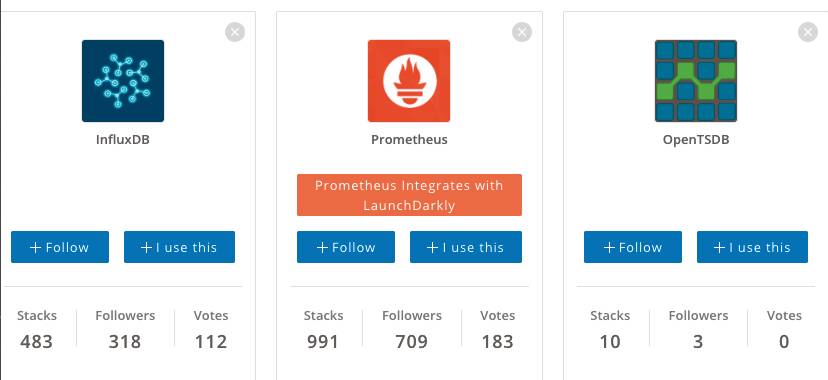Open the Prometheus name link
The width and height of the screenshot is (828, 380).
(409, 140)
